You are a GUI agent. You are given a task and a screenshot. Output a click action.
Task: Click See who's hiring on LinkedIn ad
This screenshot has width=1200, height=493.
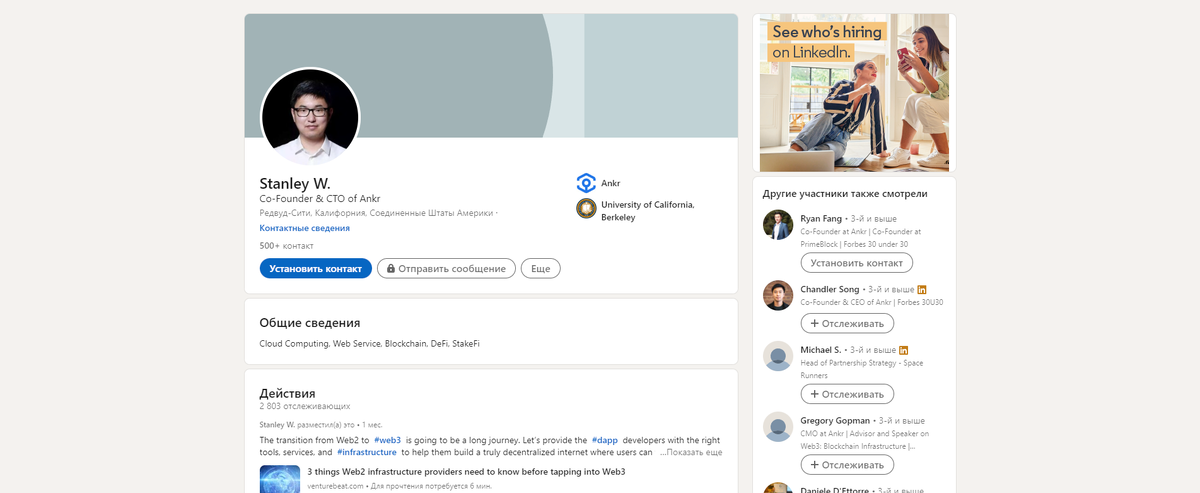[854, 93]
